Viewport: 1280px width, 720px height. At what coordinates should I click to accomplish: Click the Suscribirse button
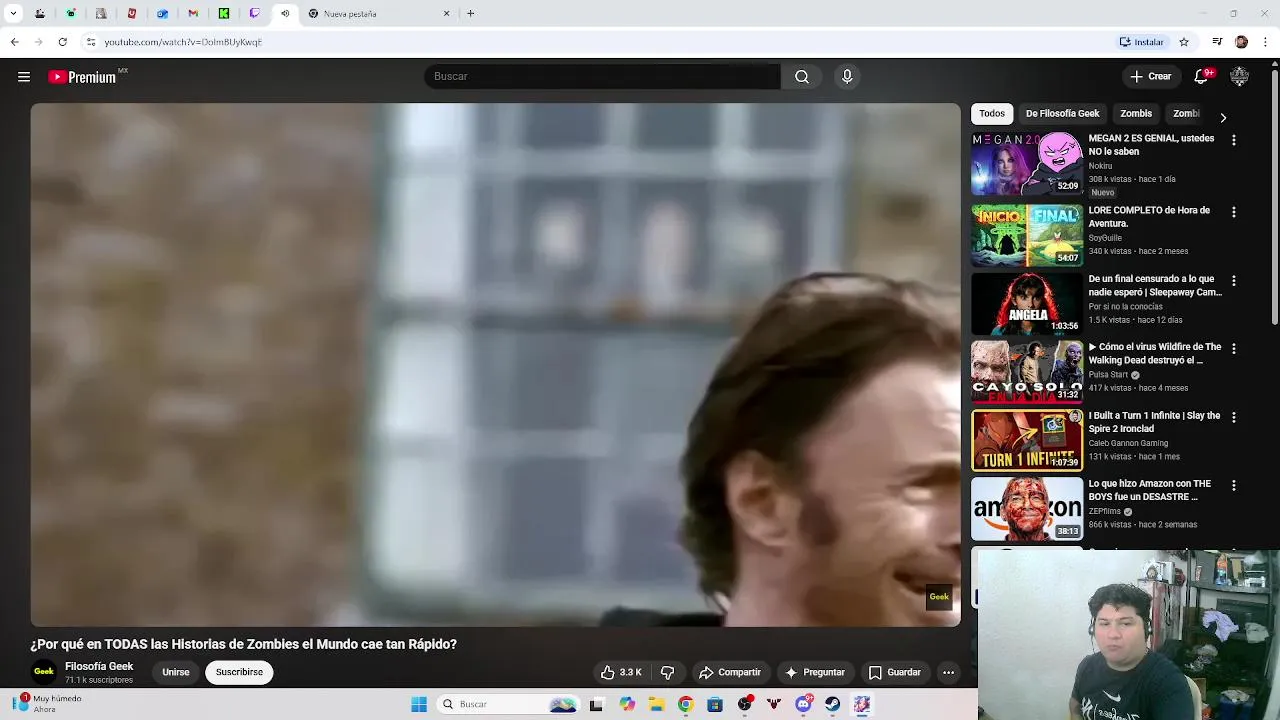point(239,672)
